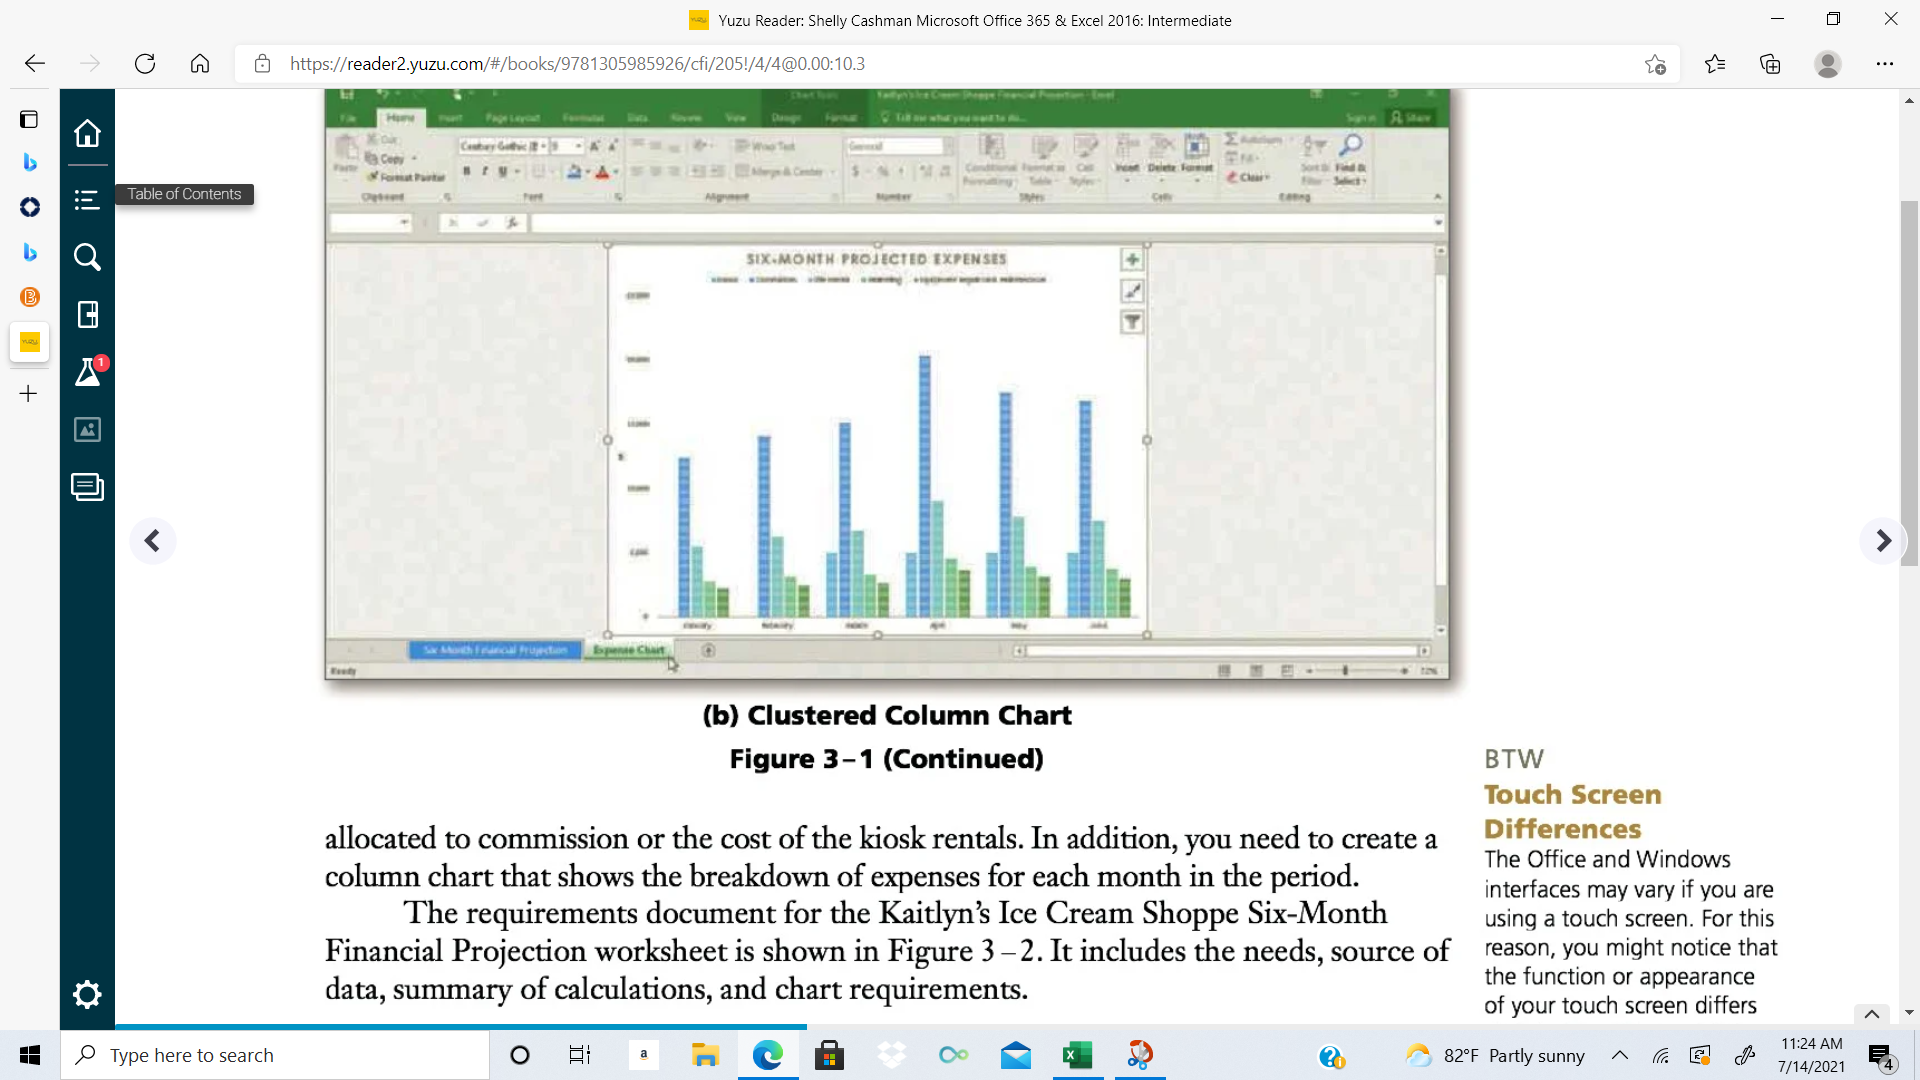Open Excel from the taskbar

coord(1077,1055)
